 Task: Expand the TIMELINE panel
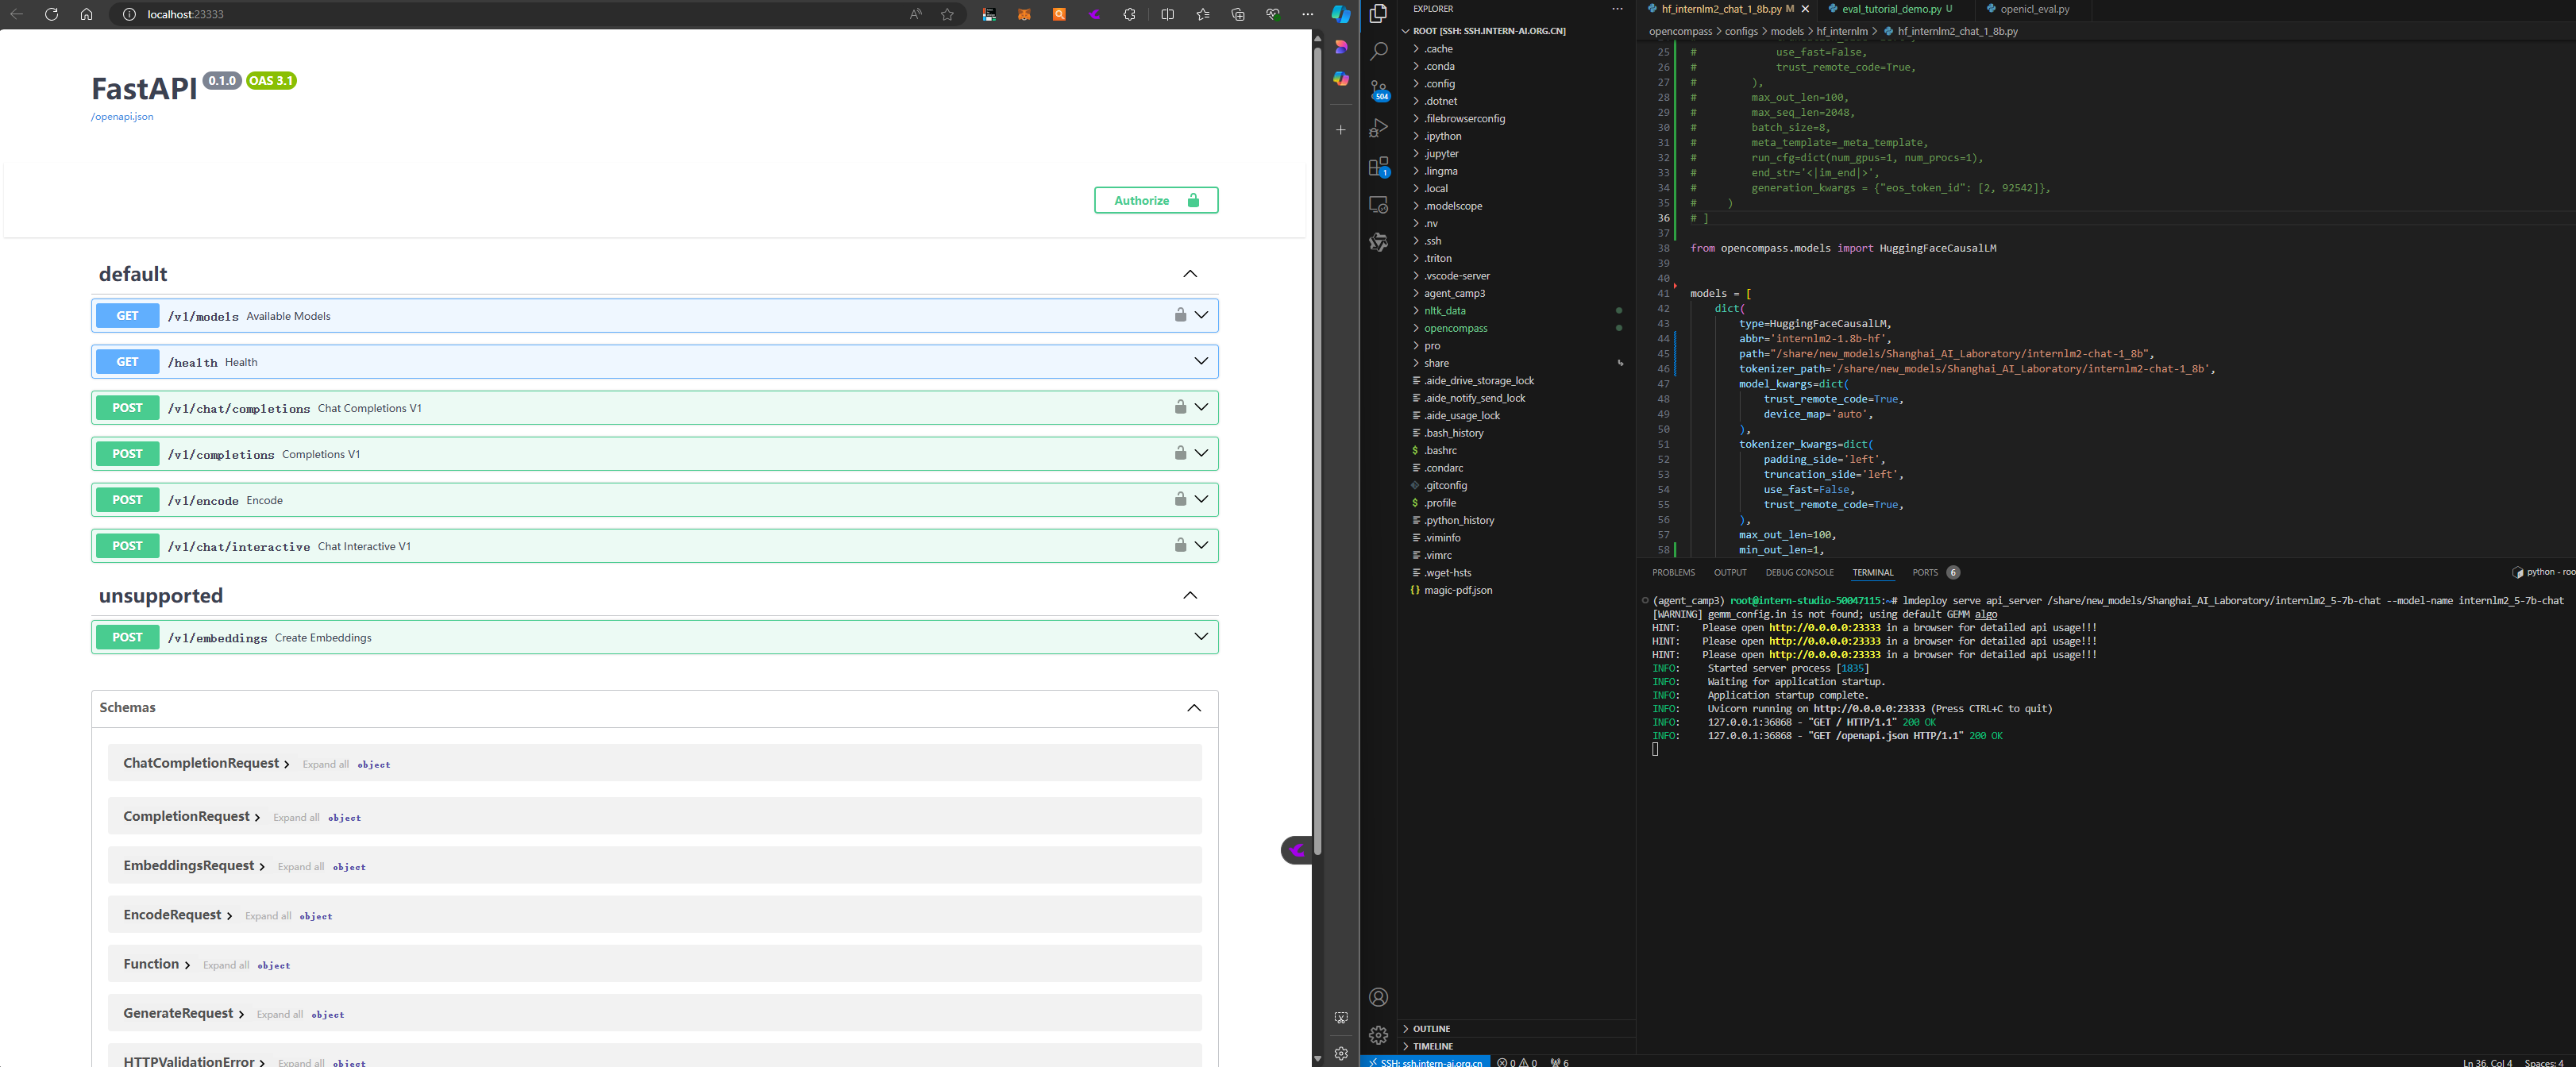pos(1432,1046)
